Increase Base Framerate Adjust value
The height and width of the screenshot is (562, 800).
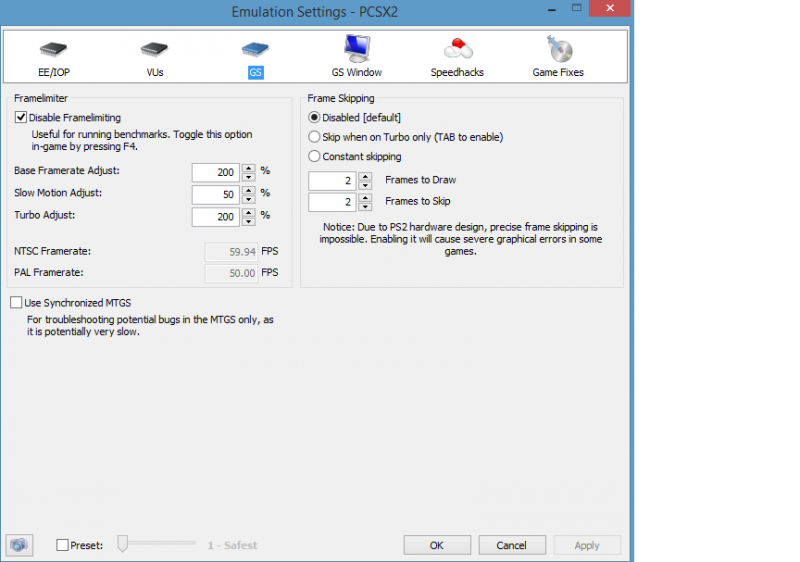point(248,168)
